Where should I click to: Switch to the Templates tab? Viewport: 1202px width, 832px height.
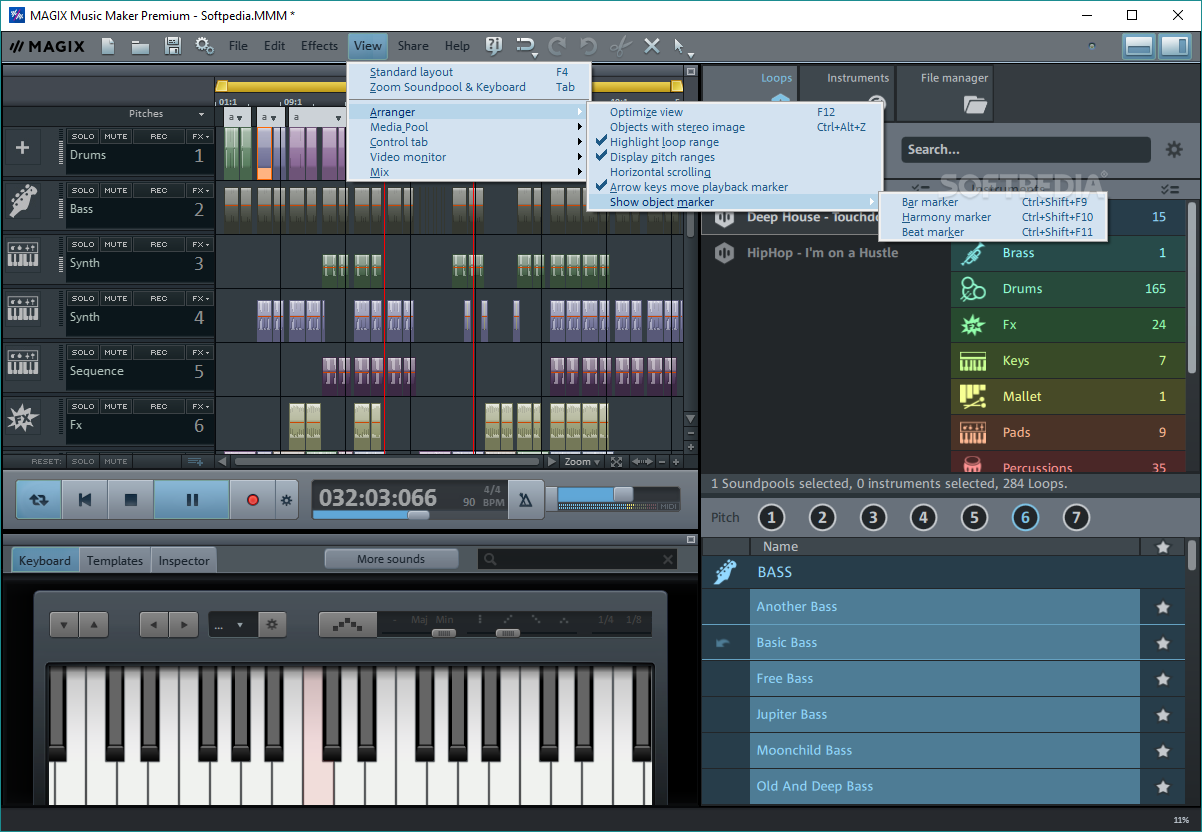[x=115, y=561]
